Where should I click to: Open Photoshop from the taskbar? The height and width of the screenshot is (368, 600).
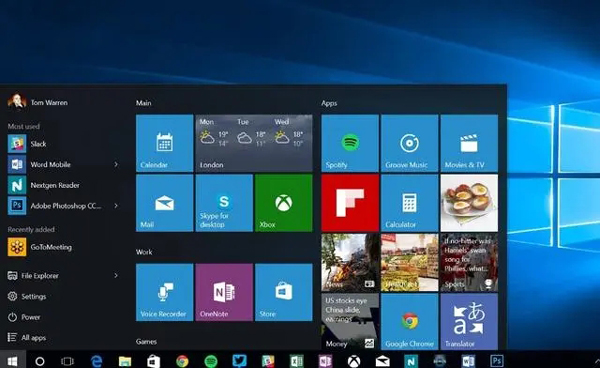497,361
